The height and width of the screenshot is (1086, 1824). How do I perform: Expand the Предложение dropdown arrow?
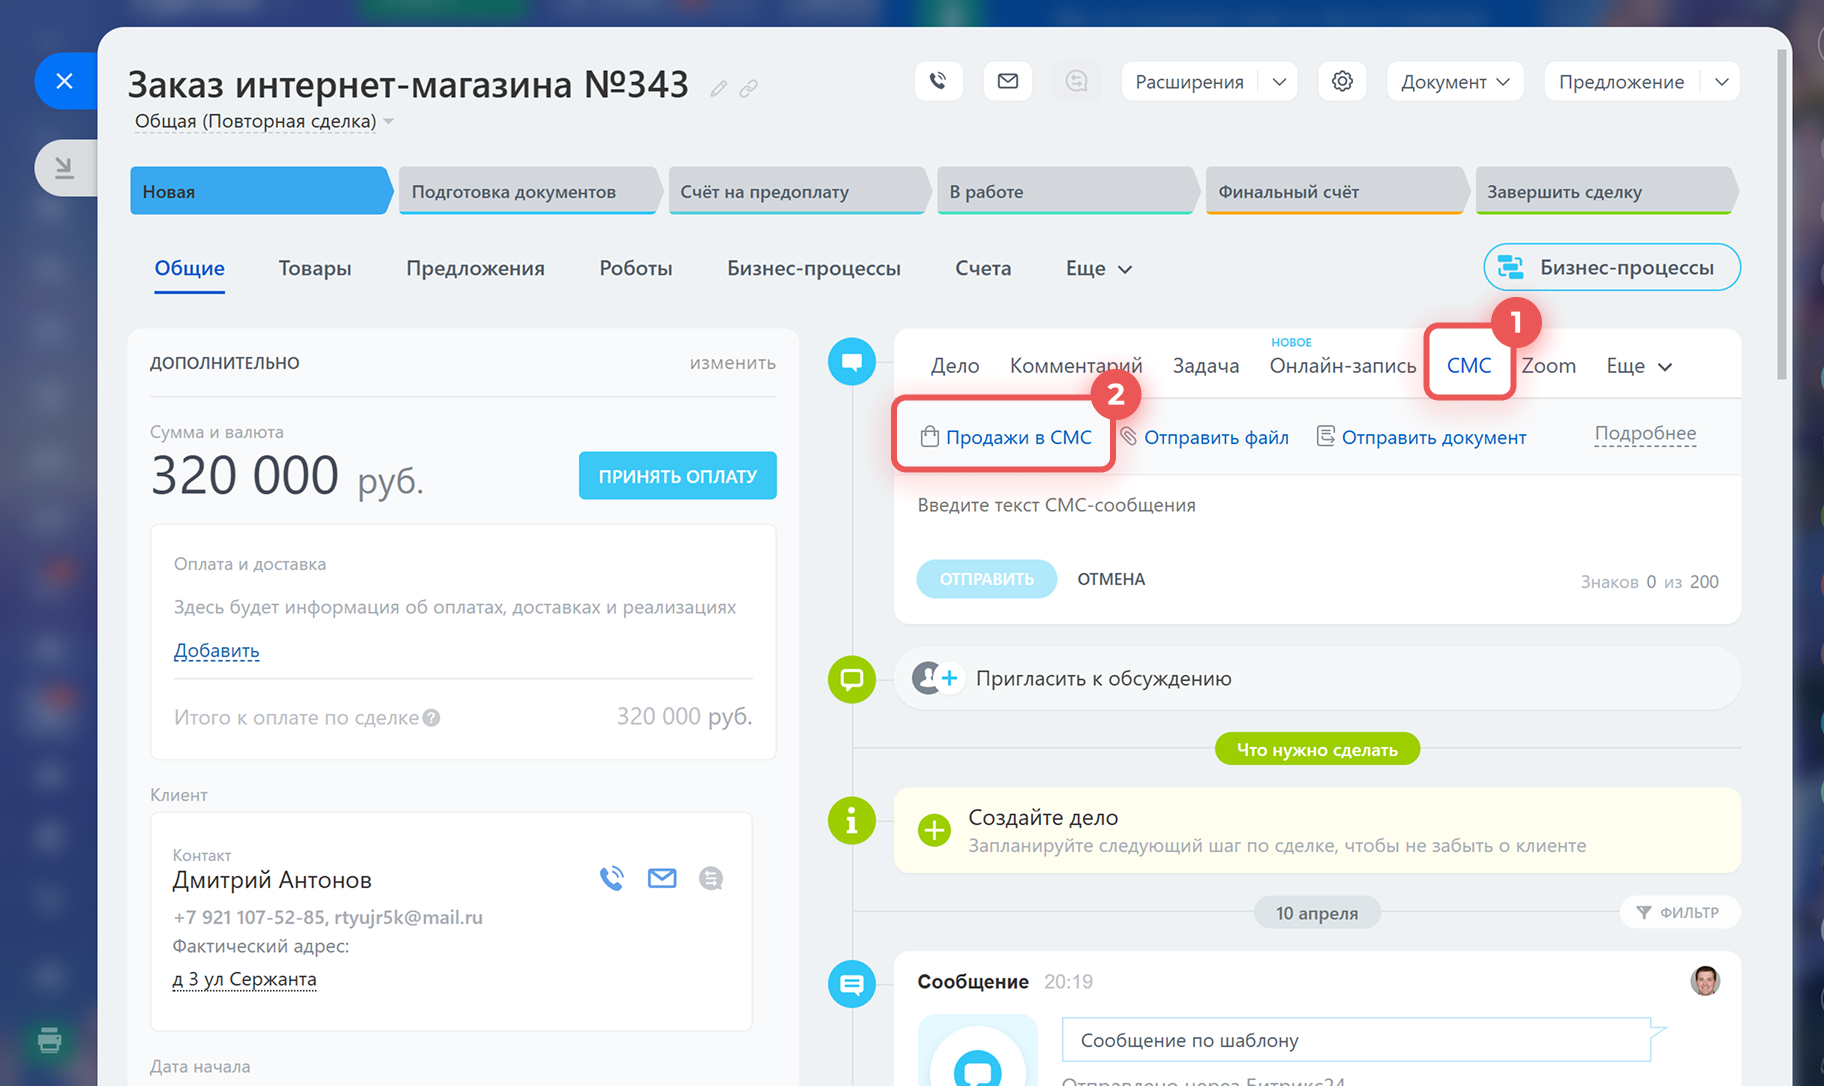[x=1722, y=81]
